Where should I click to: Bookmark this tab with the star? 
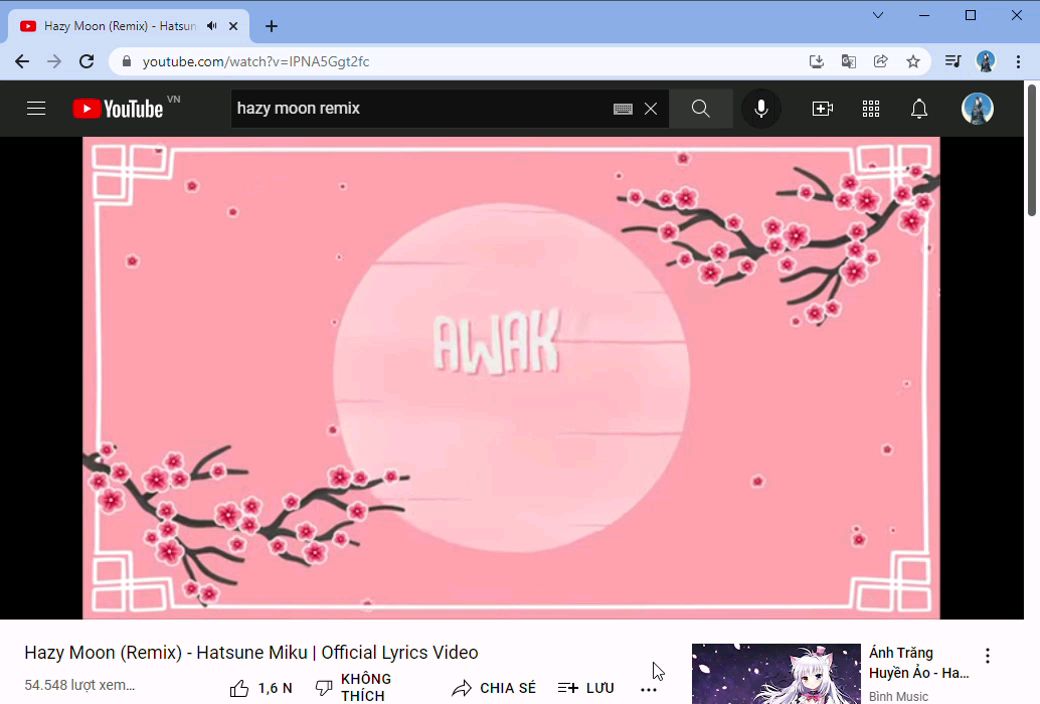pos(913,62)
